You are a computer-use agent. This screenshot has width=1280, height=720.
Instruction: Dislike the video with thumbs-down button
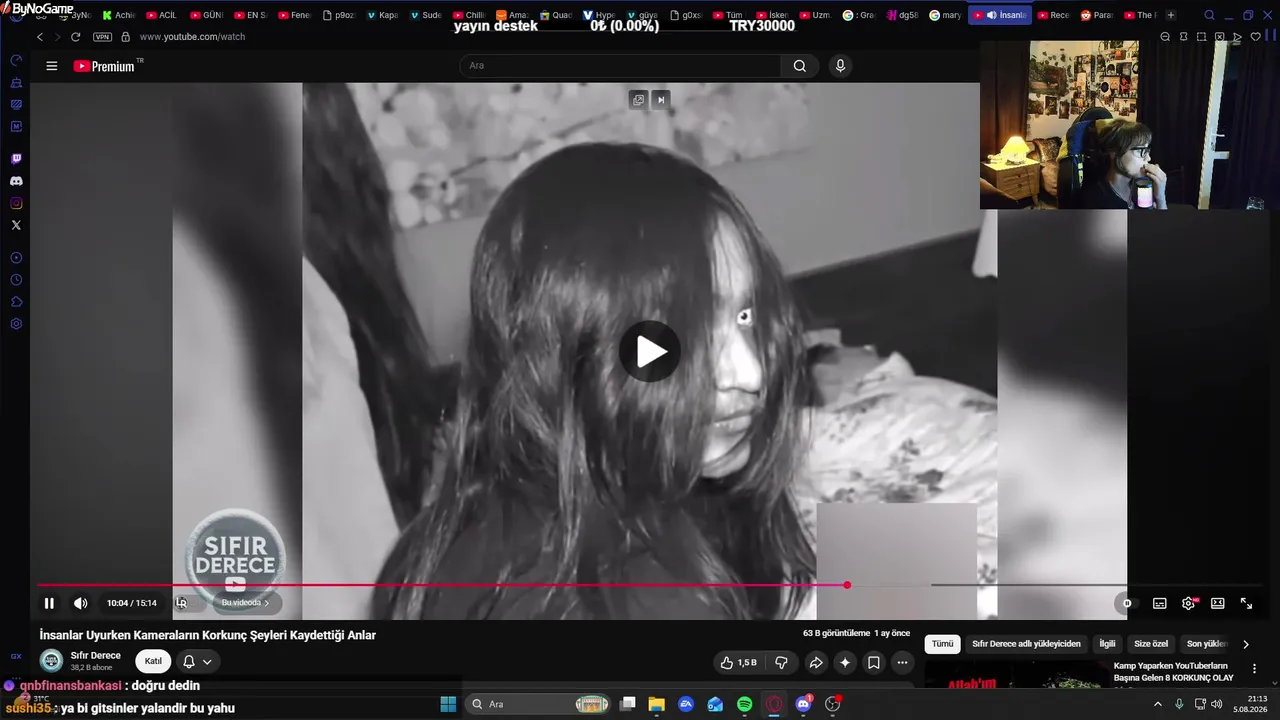(782, 662)
